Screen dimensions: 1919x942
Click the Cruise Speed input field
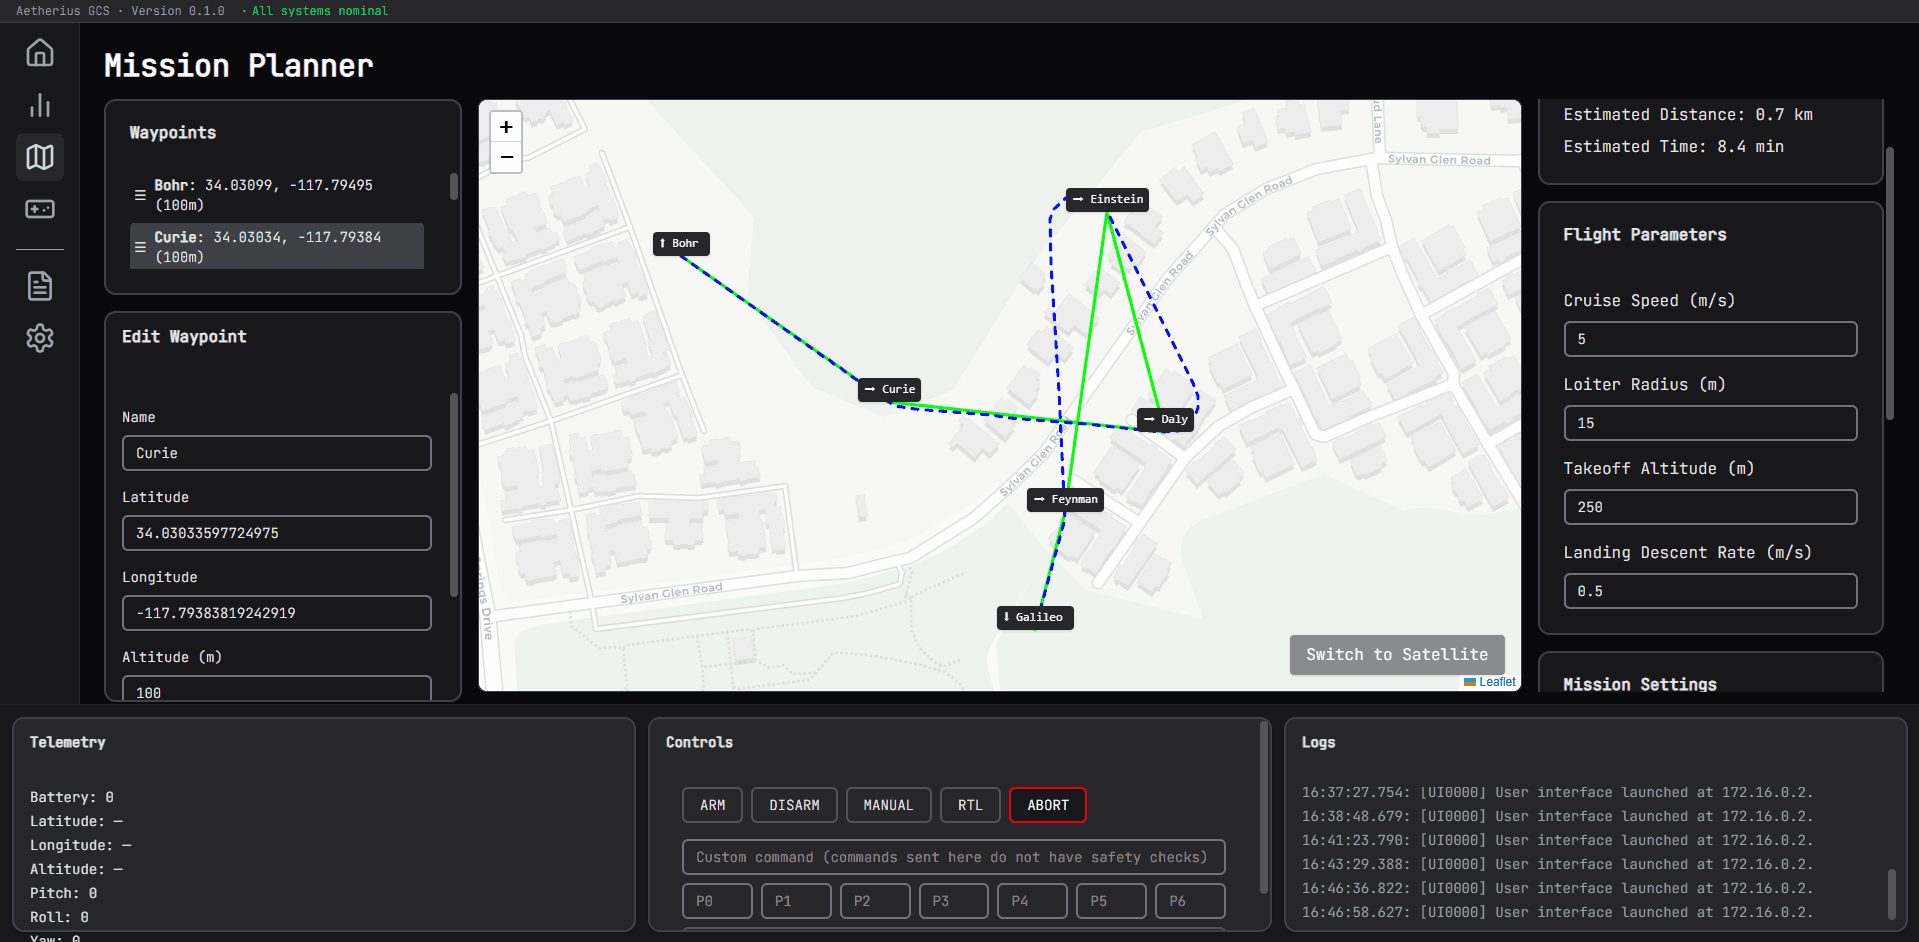pos(1709,338)
